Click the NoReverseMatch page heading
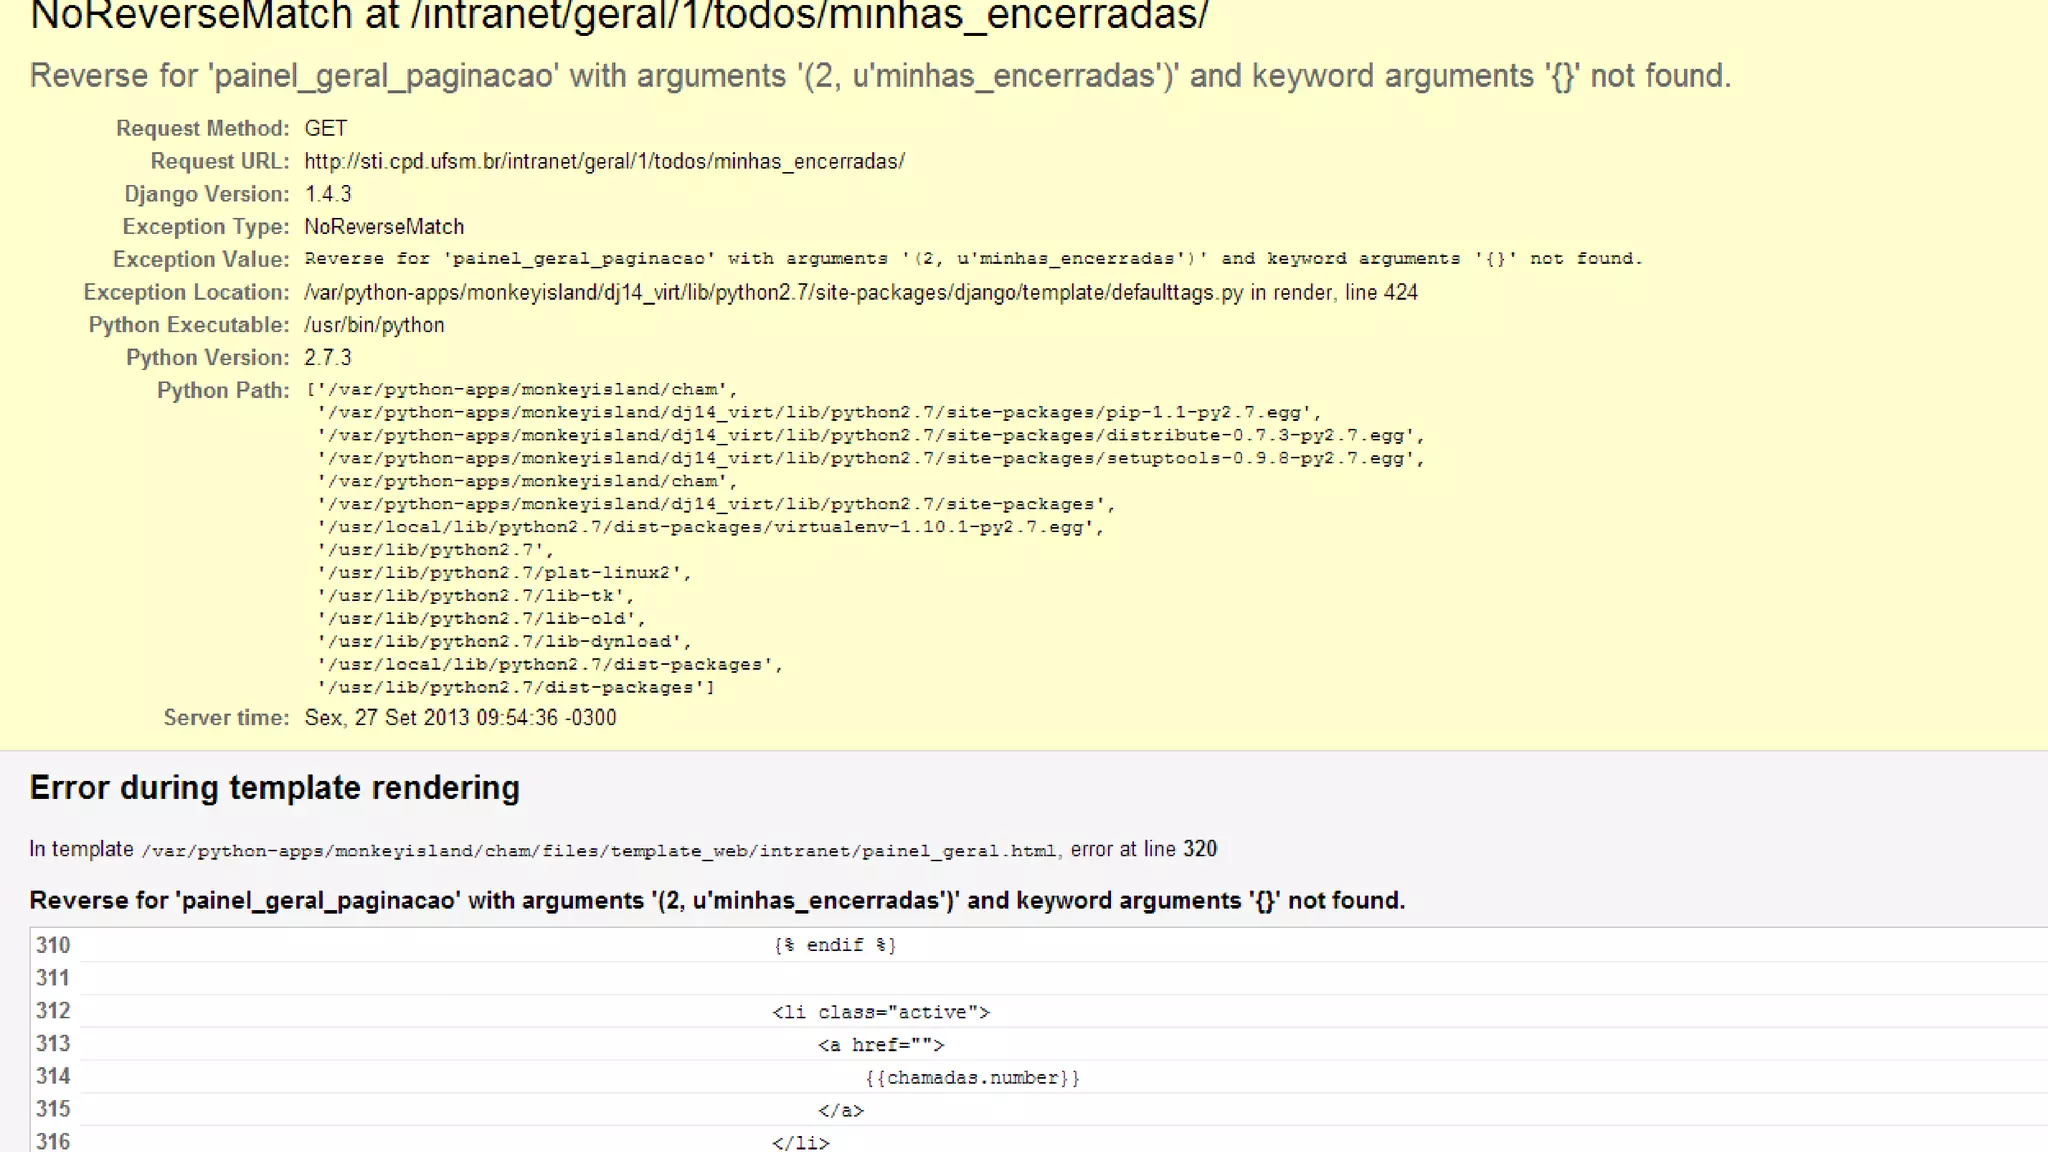The width and height of the screenshot is (2048, 1152). [x=618, y=16]
